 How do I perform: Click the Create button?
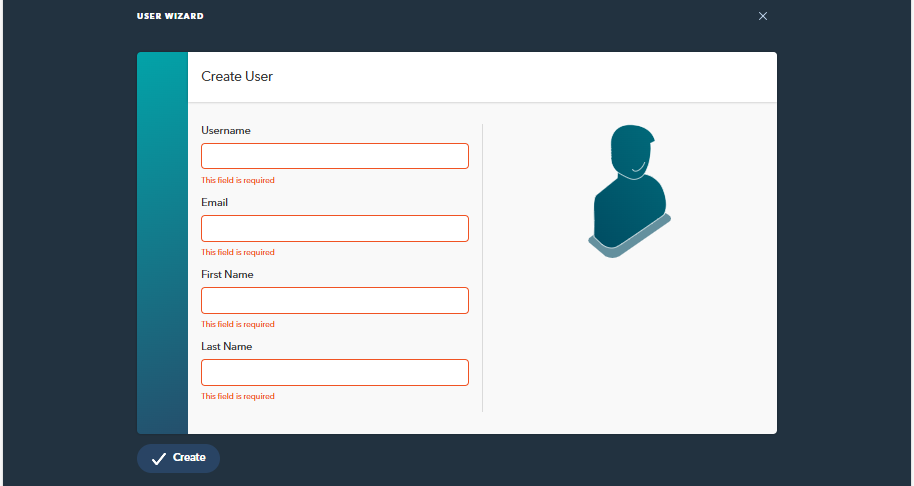(178, 458)
